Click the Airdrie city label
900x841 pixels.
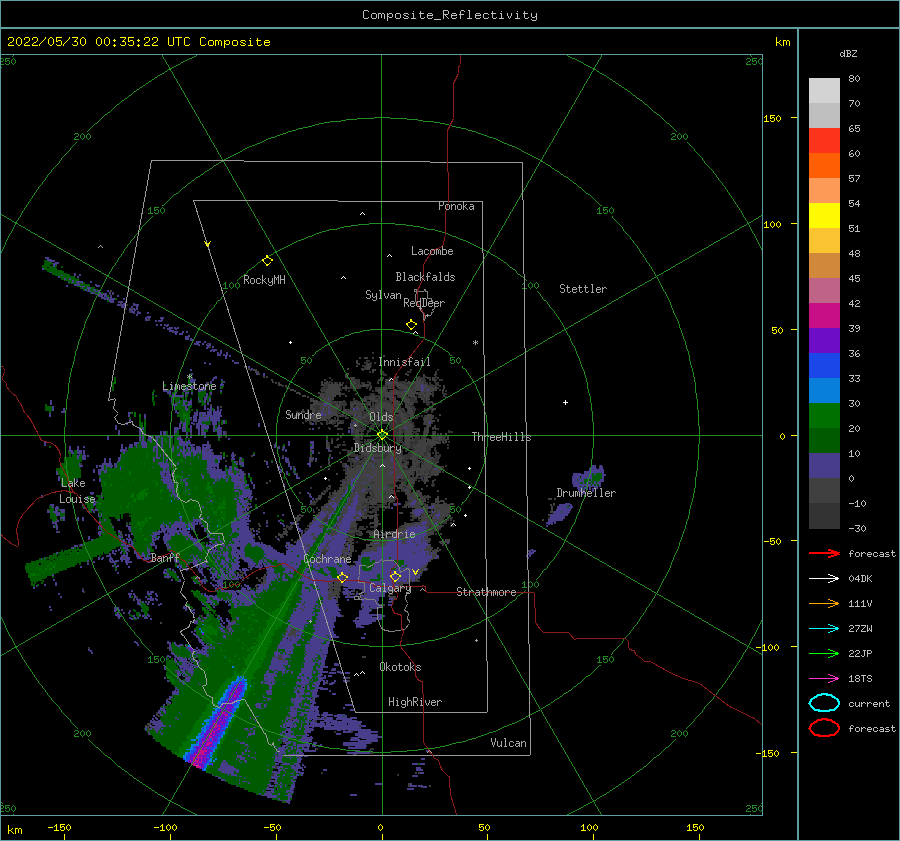pyautogui.click(x=394, y=534)
